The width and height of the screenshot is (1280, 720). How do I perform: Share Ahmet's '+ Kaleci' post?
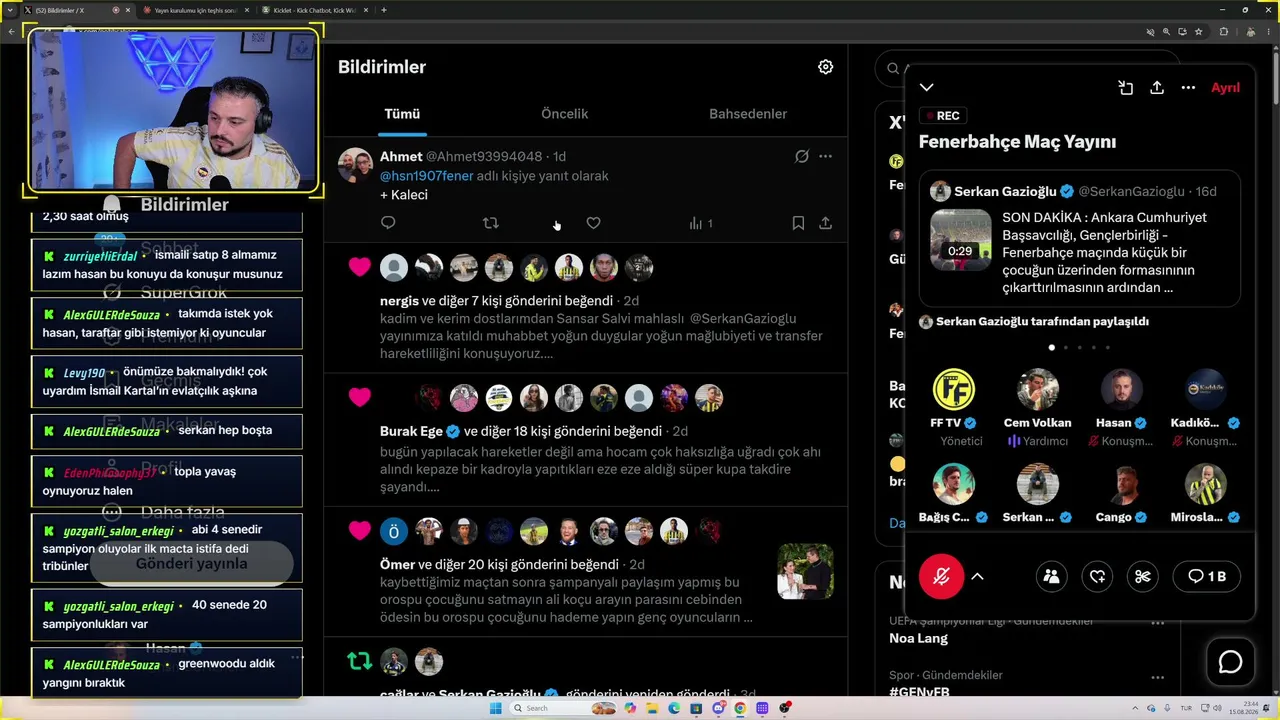pos(825,223)
